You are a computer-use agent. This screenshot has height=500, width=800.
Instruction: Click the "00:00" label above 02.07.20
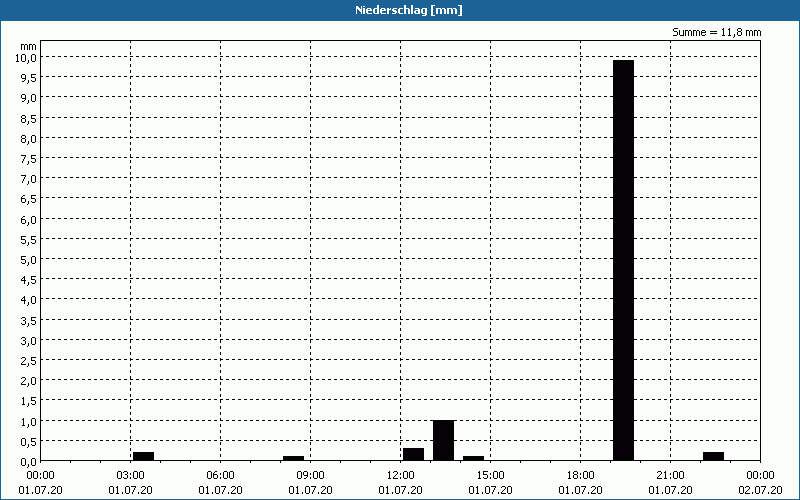(x=760, y=476)
